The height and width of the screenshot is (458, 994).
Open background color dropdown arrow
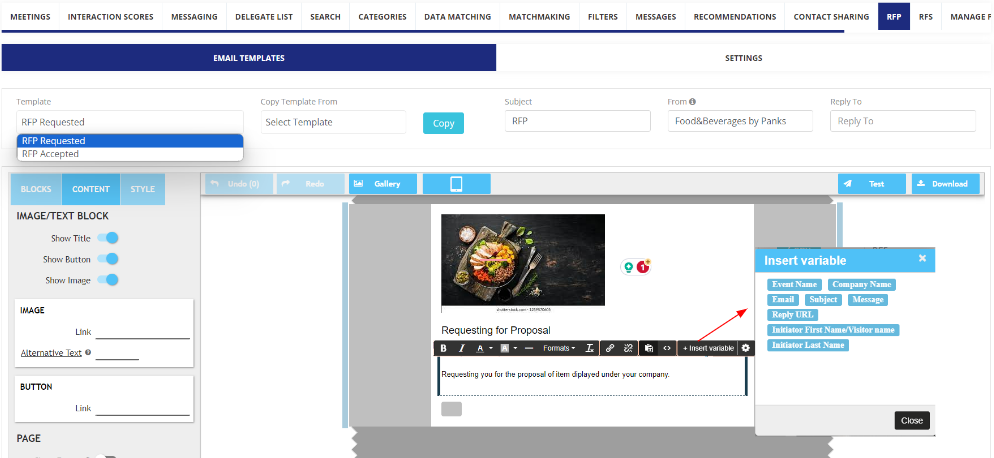click(515, 348)
